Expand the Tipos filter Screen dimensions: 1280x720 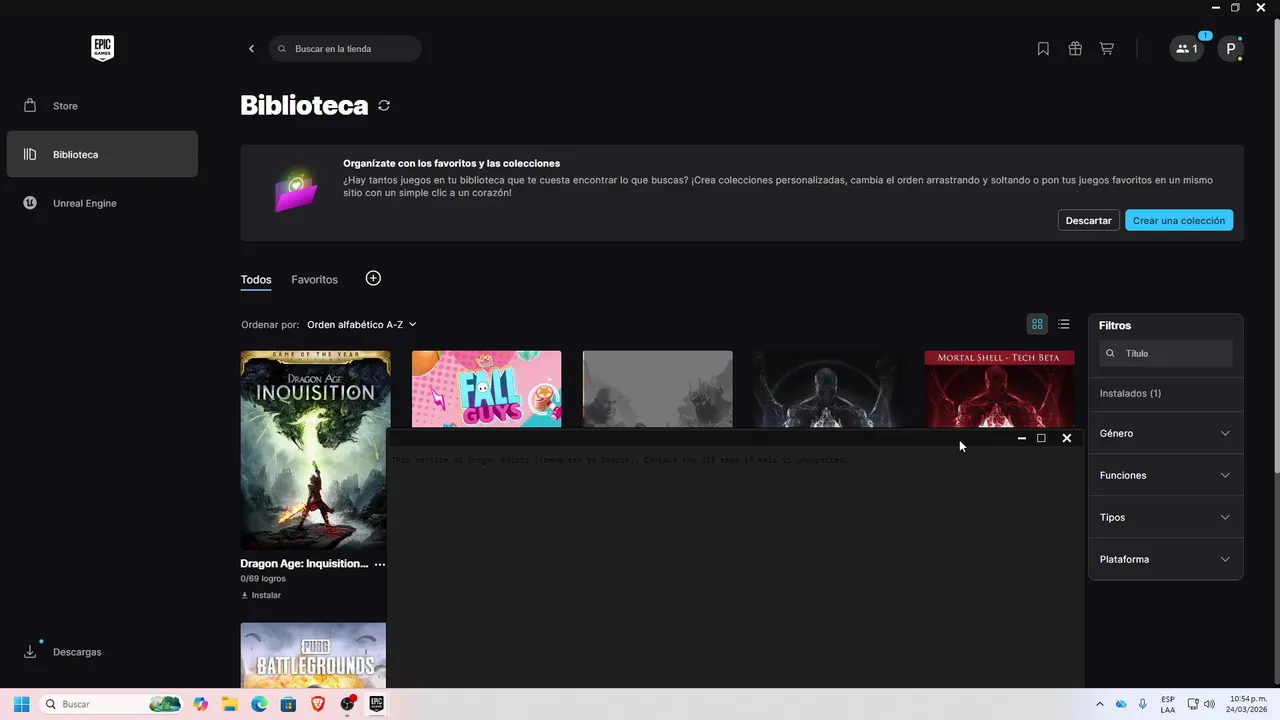coord(1166,517)
